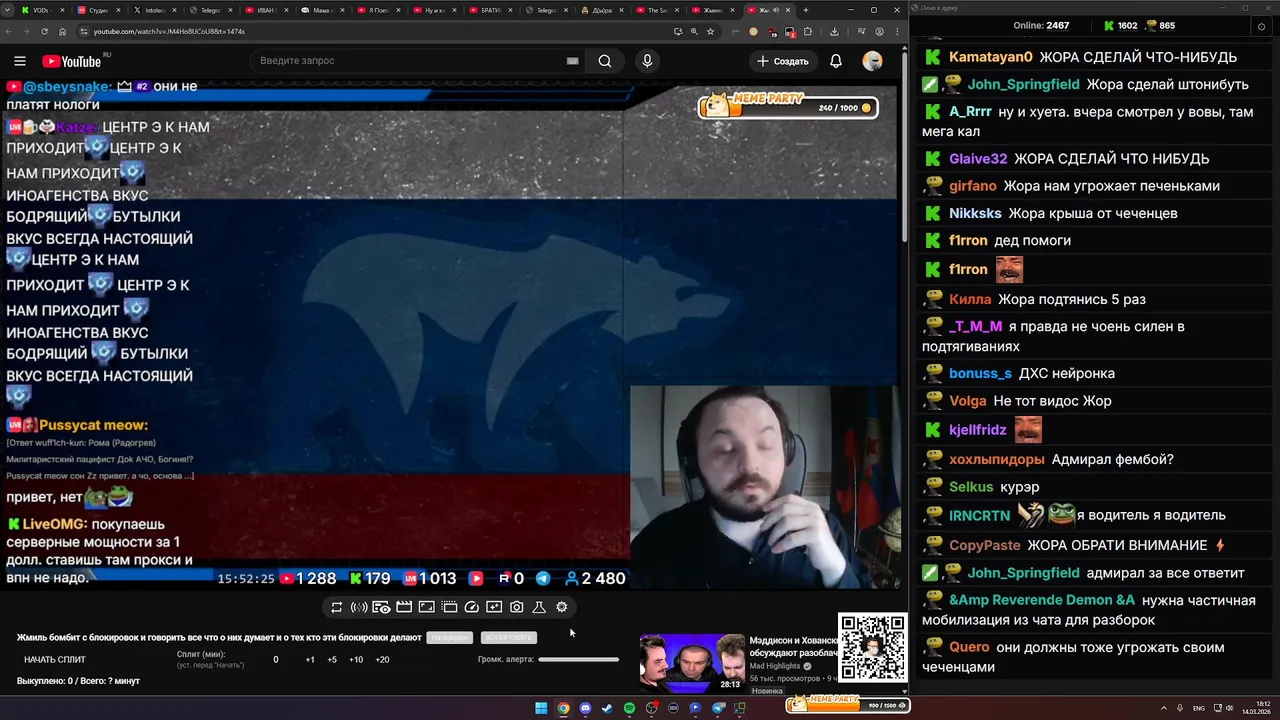Switch to the ИВАН browser tab
The image size is (1280, 720).
click(265, 10)
